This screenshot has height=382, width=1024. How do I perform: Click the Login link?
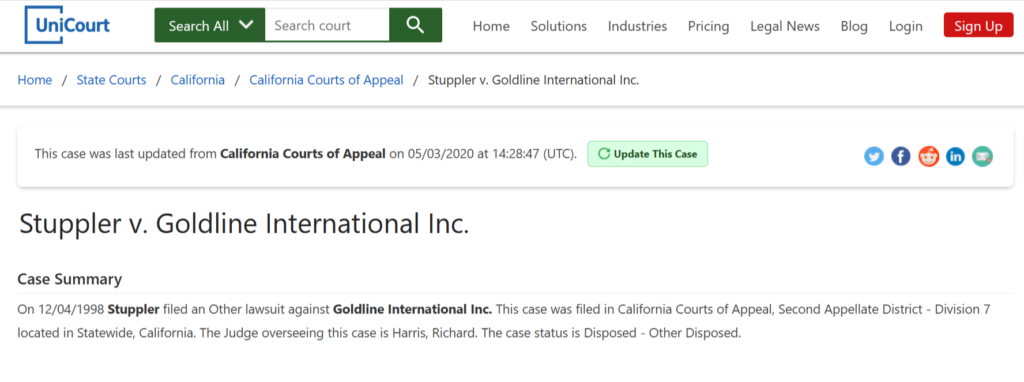[x=906, y=26]
